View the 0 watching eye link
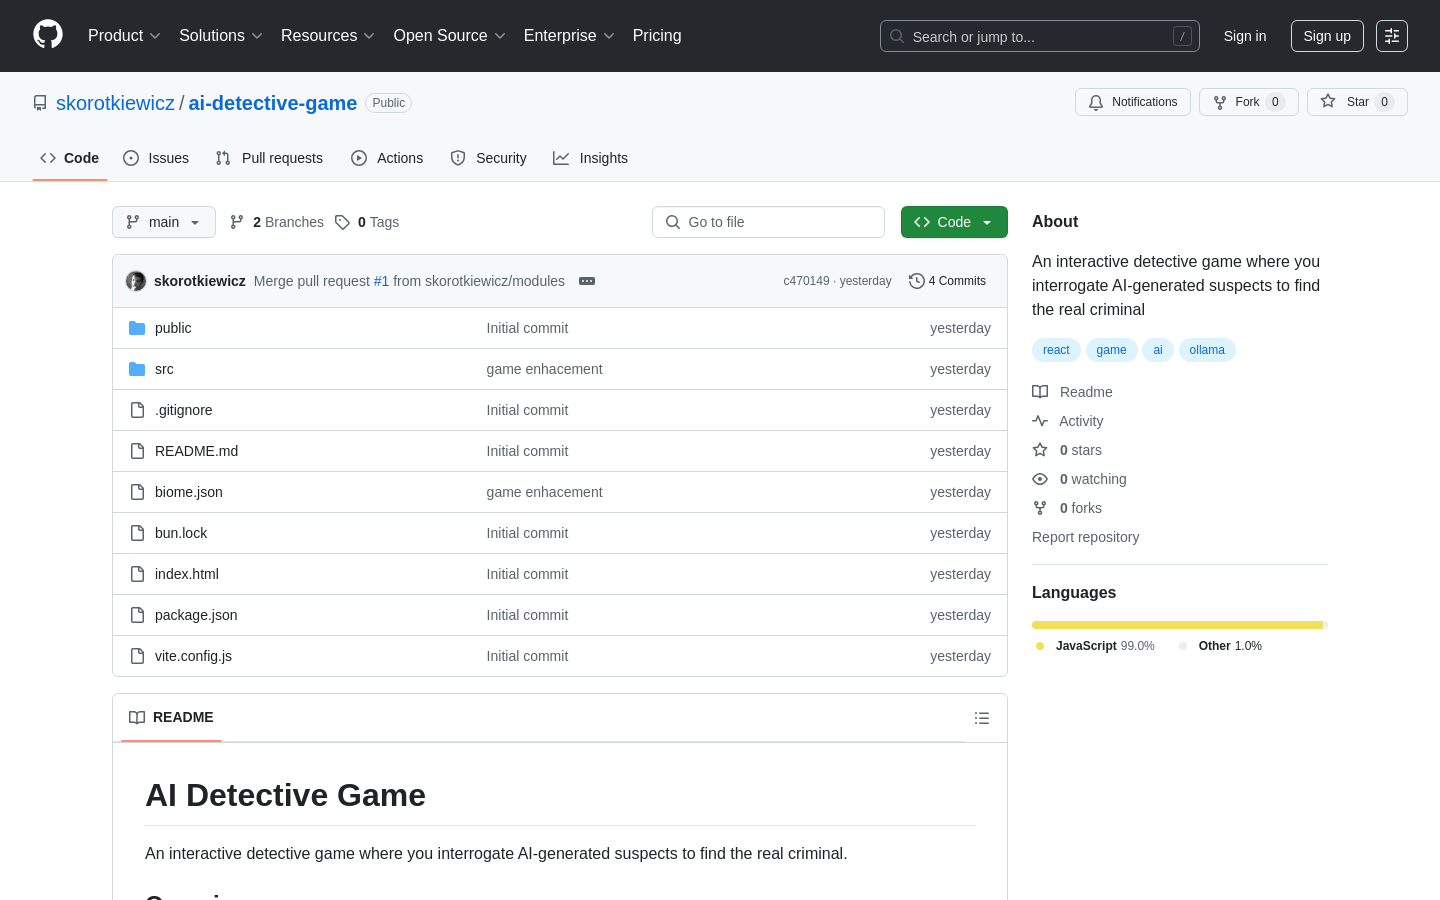The width and height of the screenshot is (1440, 900). (1079, 479)
